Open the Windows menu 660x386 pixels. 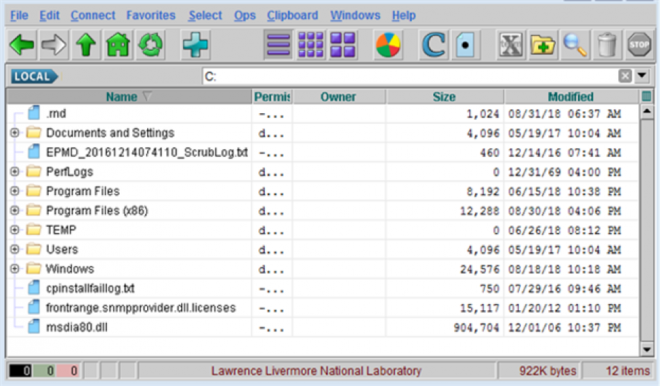tap(355, 16)
